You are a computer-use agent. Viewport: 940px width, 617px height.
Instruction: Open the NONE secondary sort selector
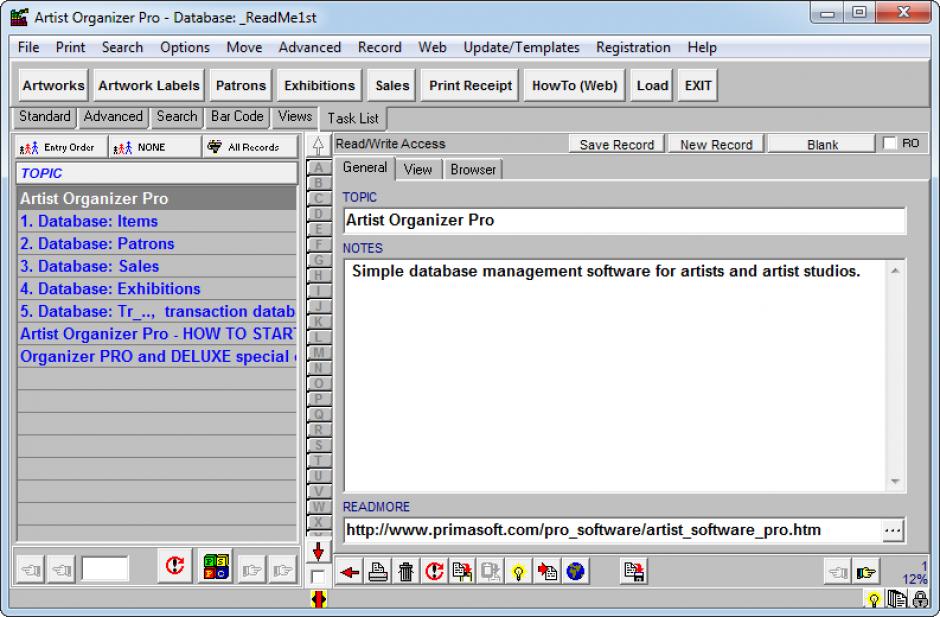155,147
